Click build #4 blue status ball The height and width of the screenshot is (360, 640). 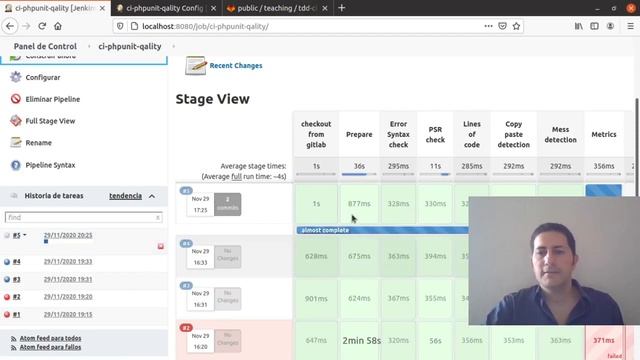[7, 262]
